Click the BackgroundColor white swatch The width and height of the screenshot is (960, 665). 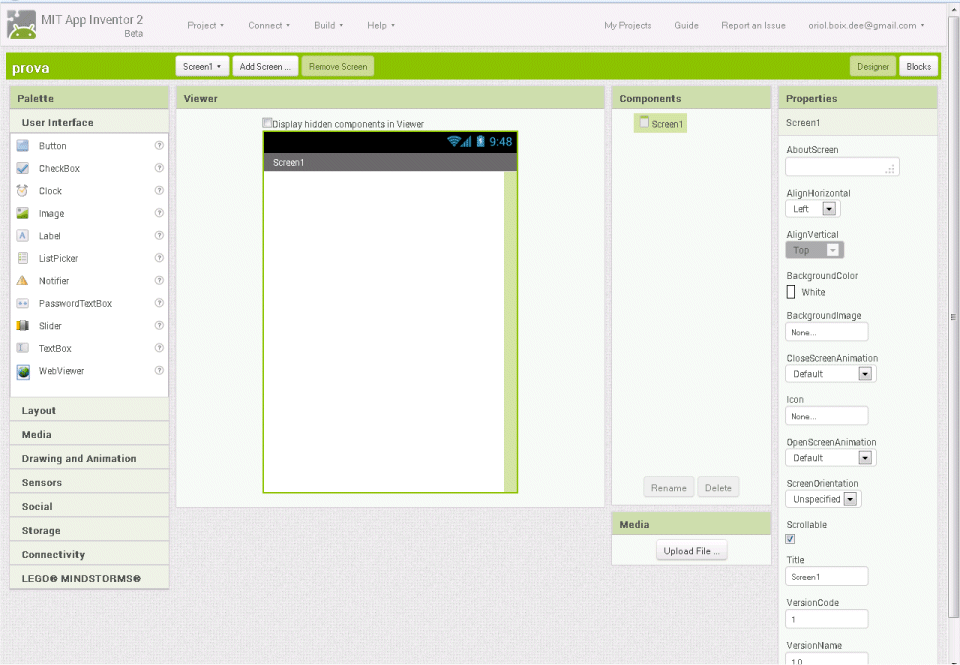tap(792, 292)
